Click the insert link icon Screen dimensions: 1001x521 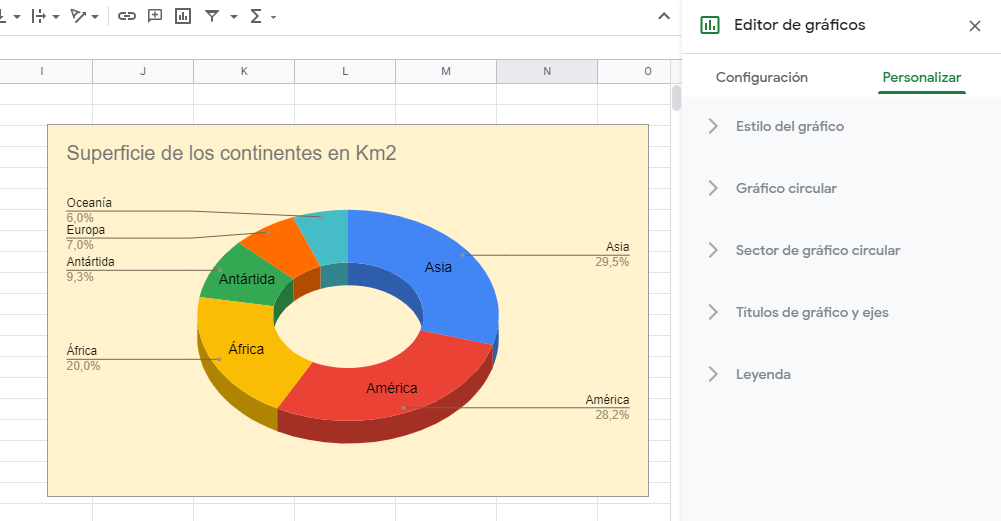coord(127,16)
